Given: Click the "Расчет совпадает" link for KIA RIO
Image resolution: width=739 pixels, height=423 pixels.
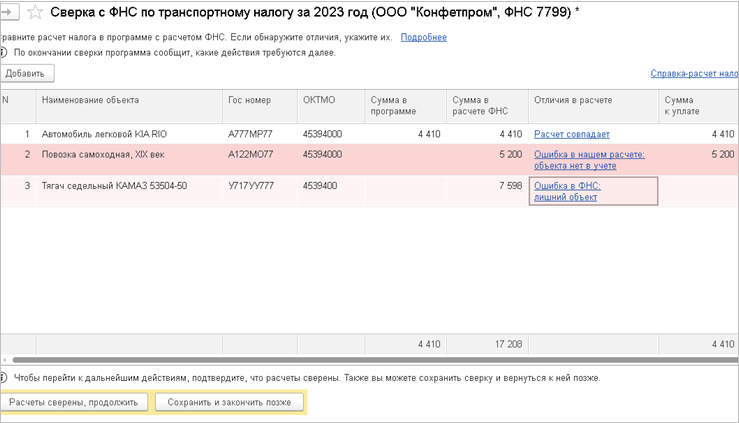Looking at the screenshot, I should point(572,134).
